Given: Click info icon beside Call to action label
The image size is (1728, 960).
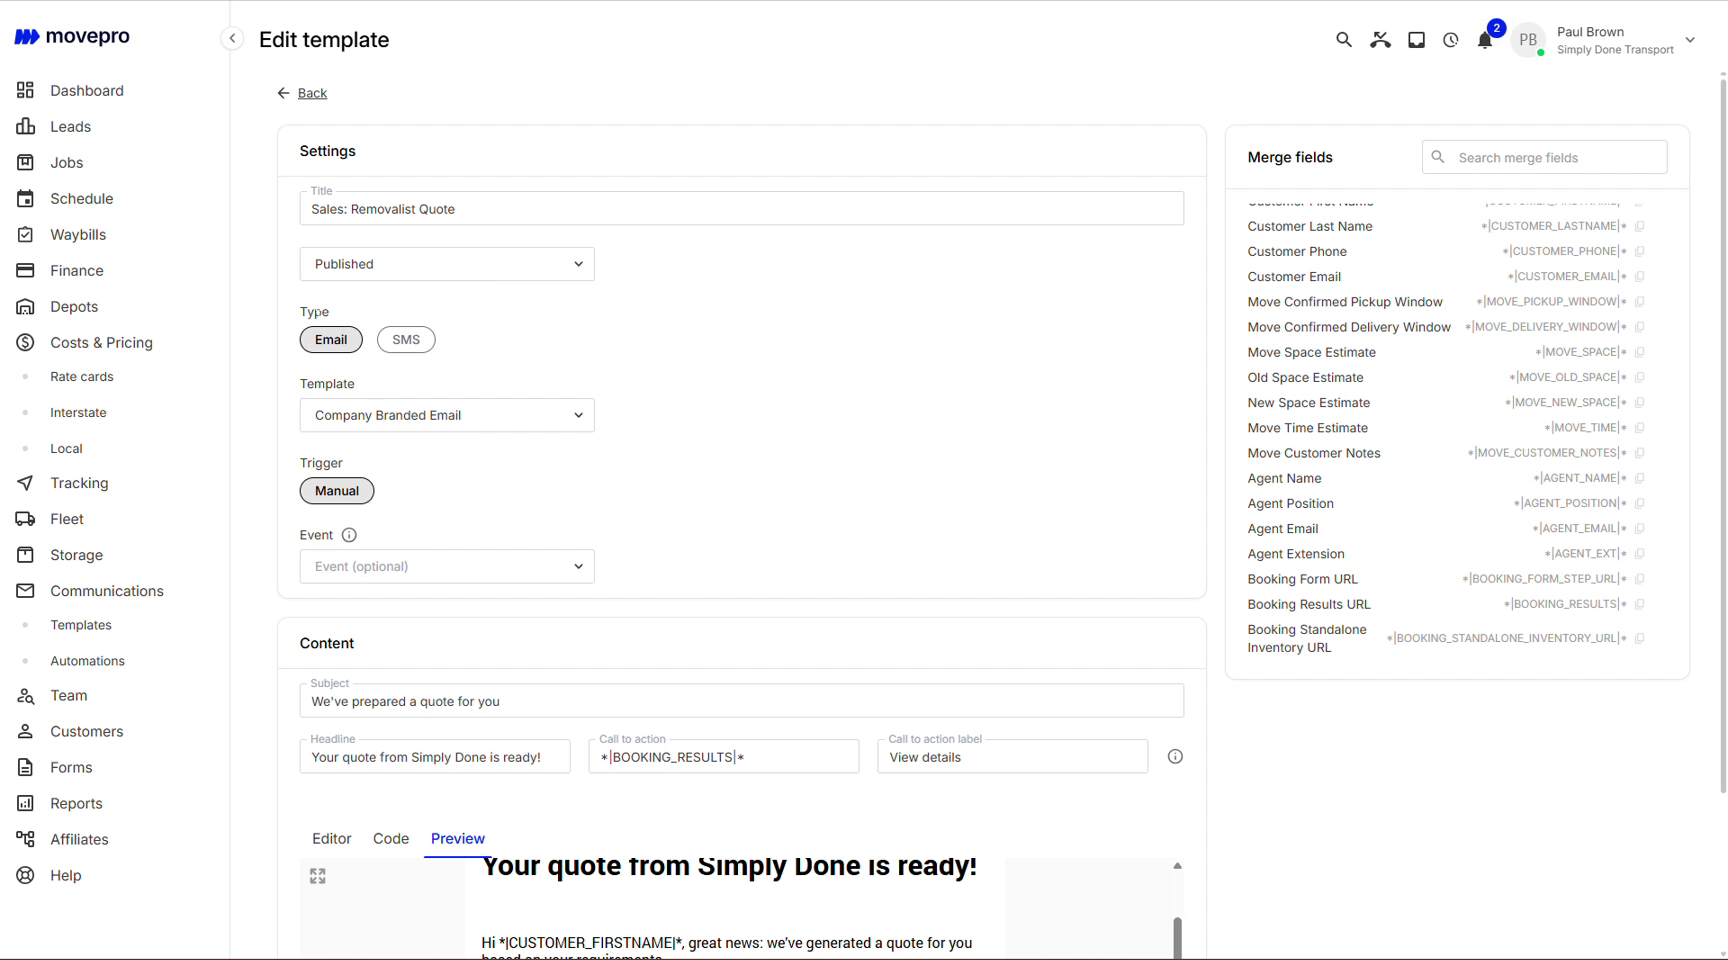Looking at the screenshot, I should 1175,757.
